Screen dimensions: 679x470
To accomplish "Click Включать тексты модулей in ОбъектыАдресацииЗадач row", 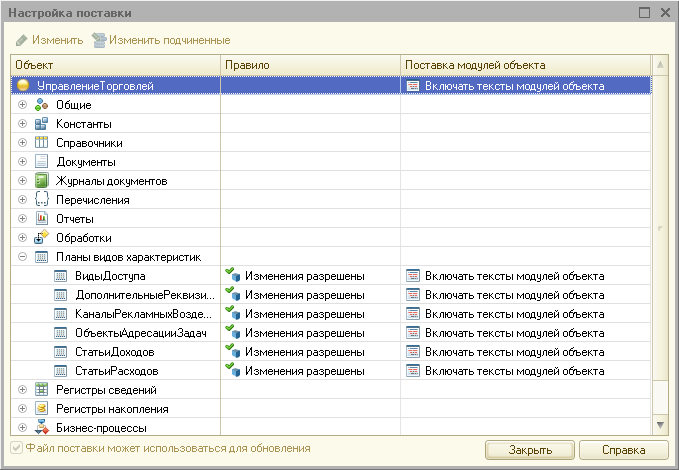I will tap(514, 333).
